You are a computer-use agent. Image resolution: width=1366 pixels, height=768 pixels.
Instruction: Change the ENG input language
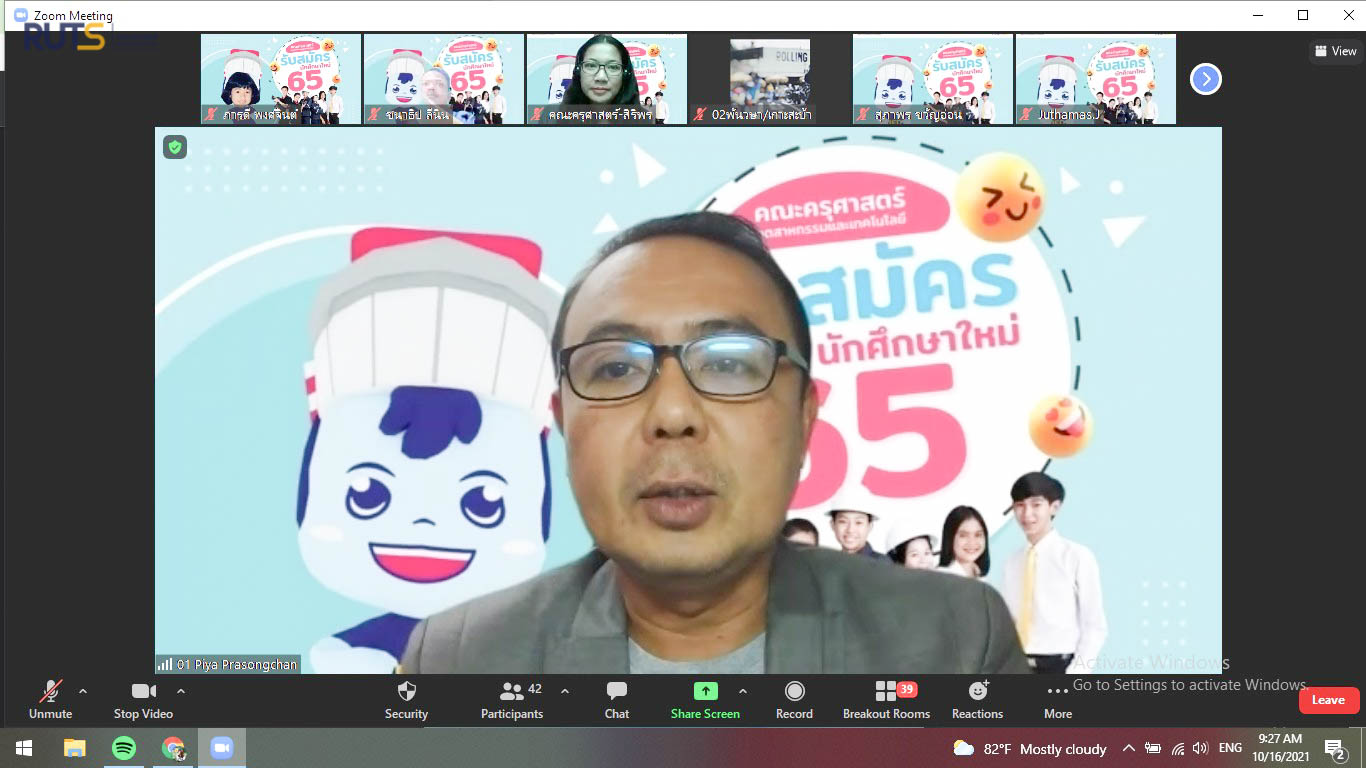[x=1230, y=748]
